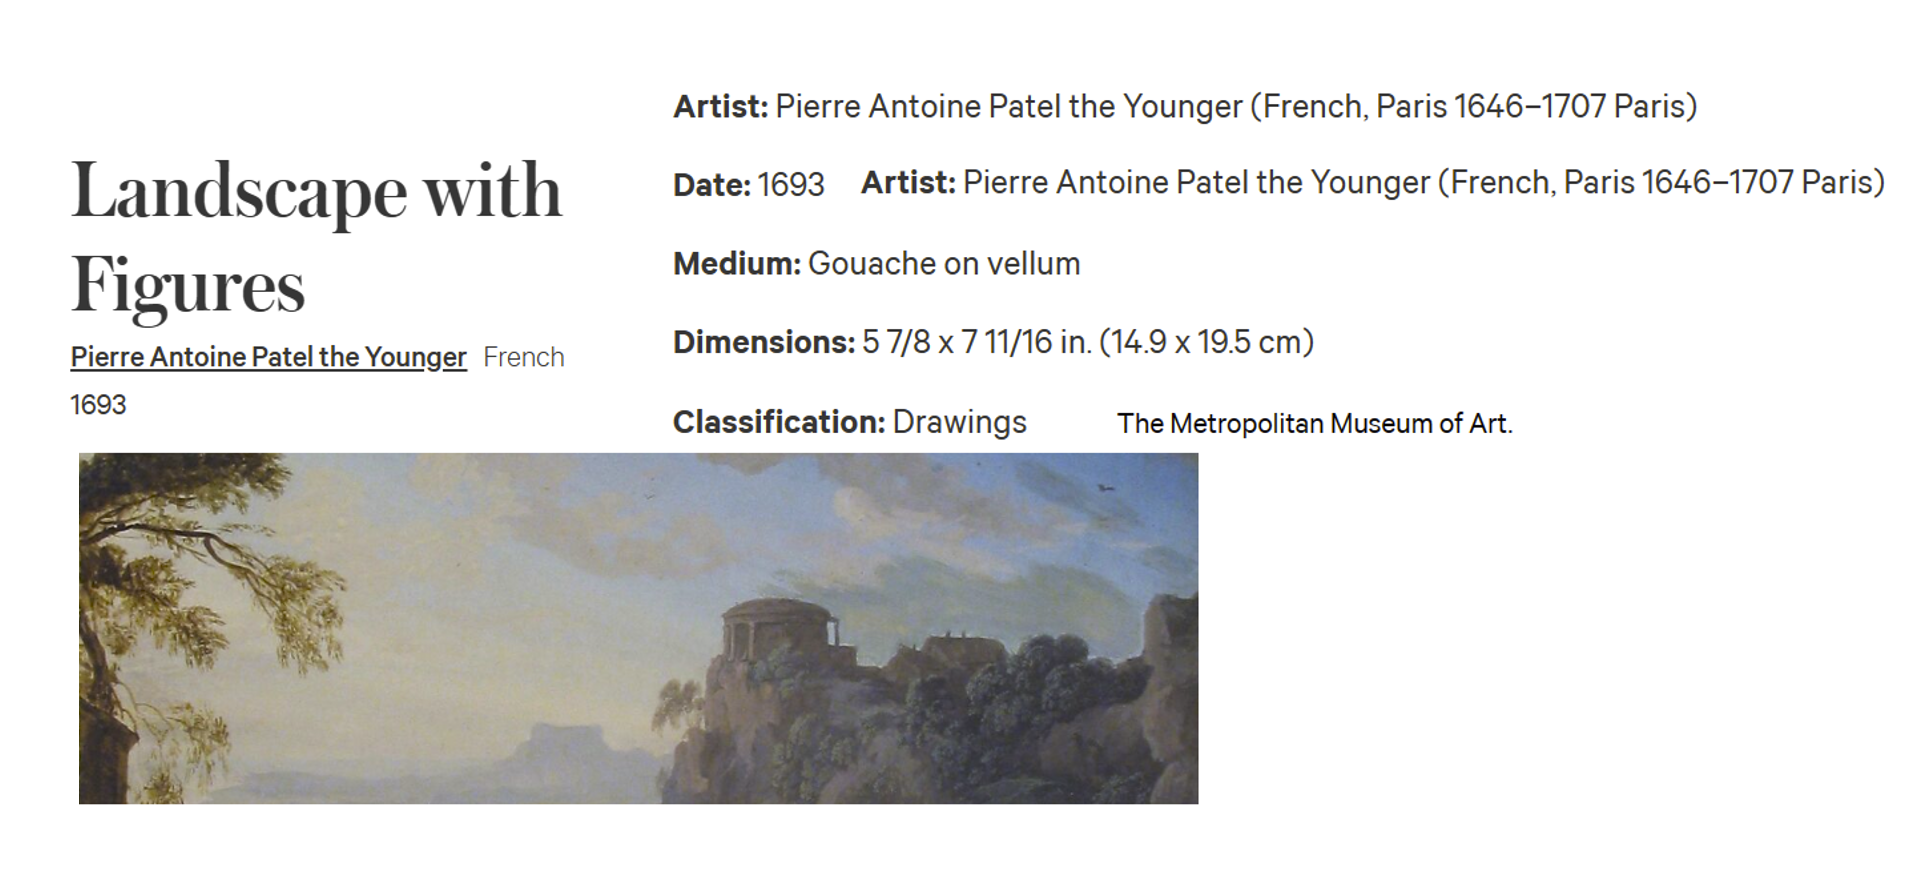Click the bold Date: label

point(711,185)
